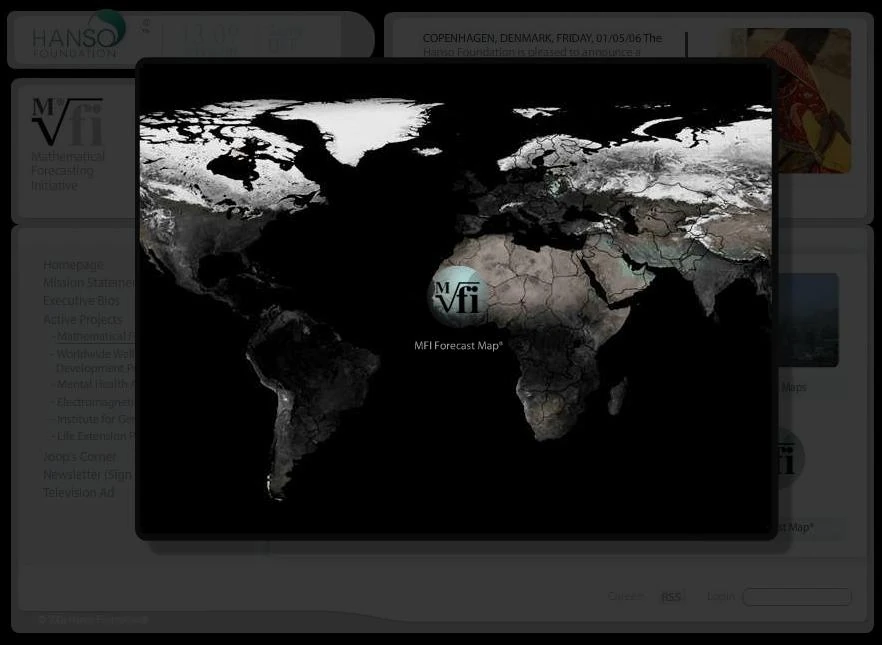Open the blue thumbnail behind the map's right edge
882x645 pixels.
pyautogui.click(x=808, y=320)
